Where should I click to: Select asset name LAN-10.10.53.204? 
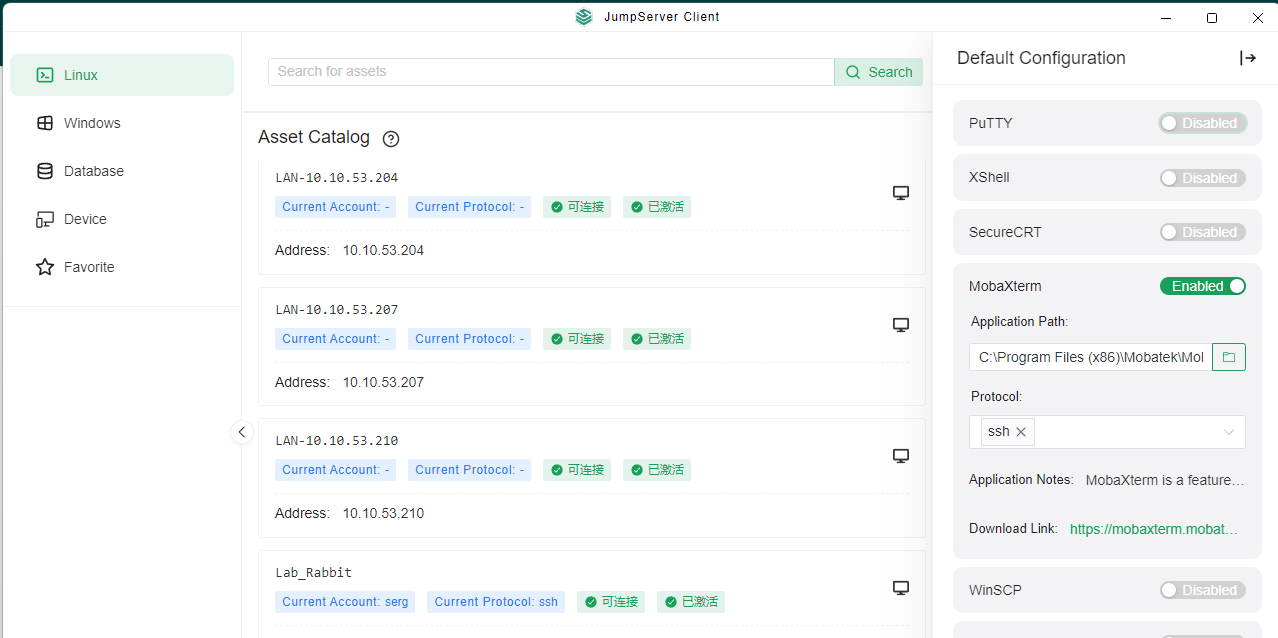(x=337, y=178)
